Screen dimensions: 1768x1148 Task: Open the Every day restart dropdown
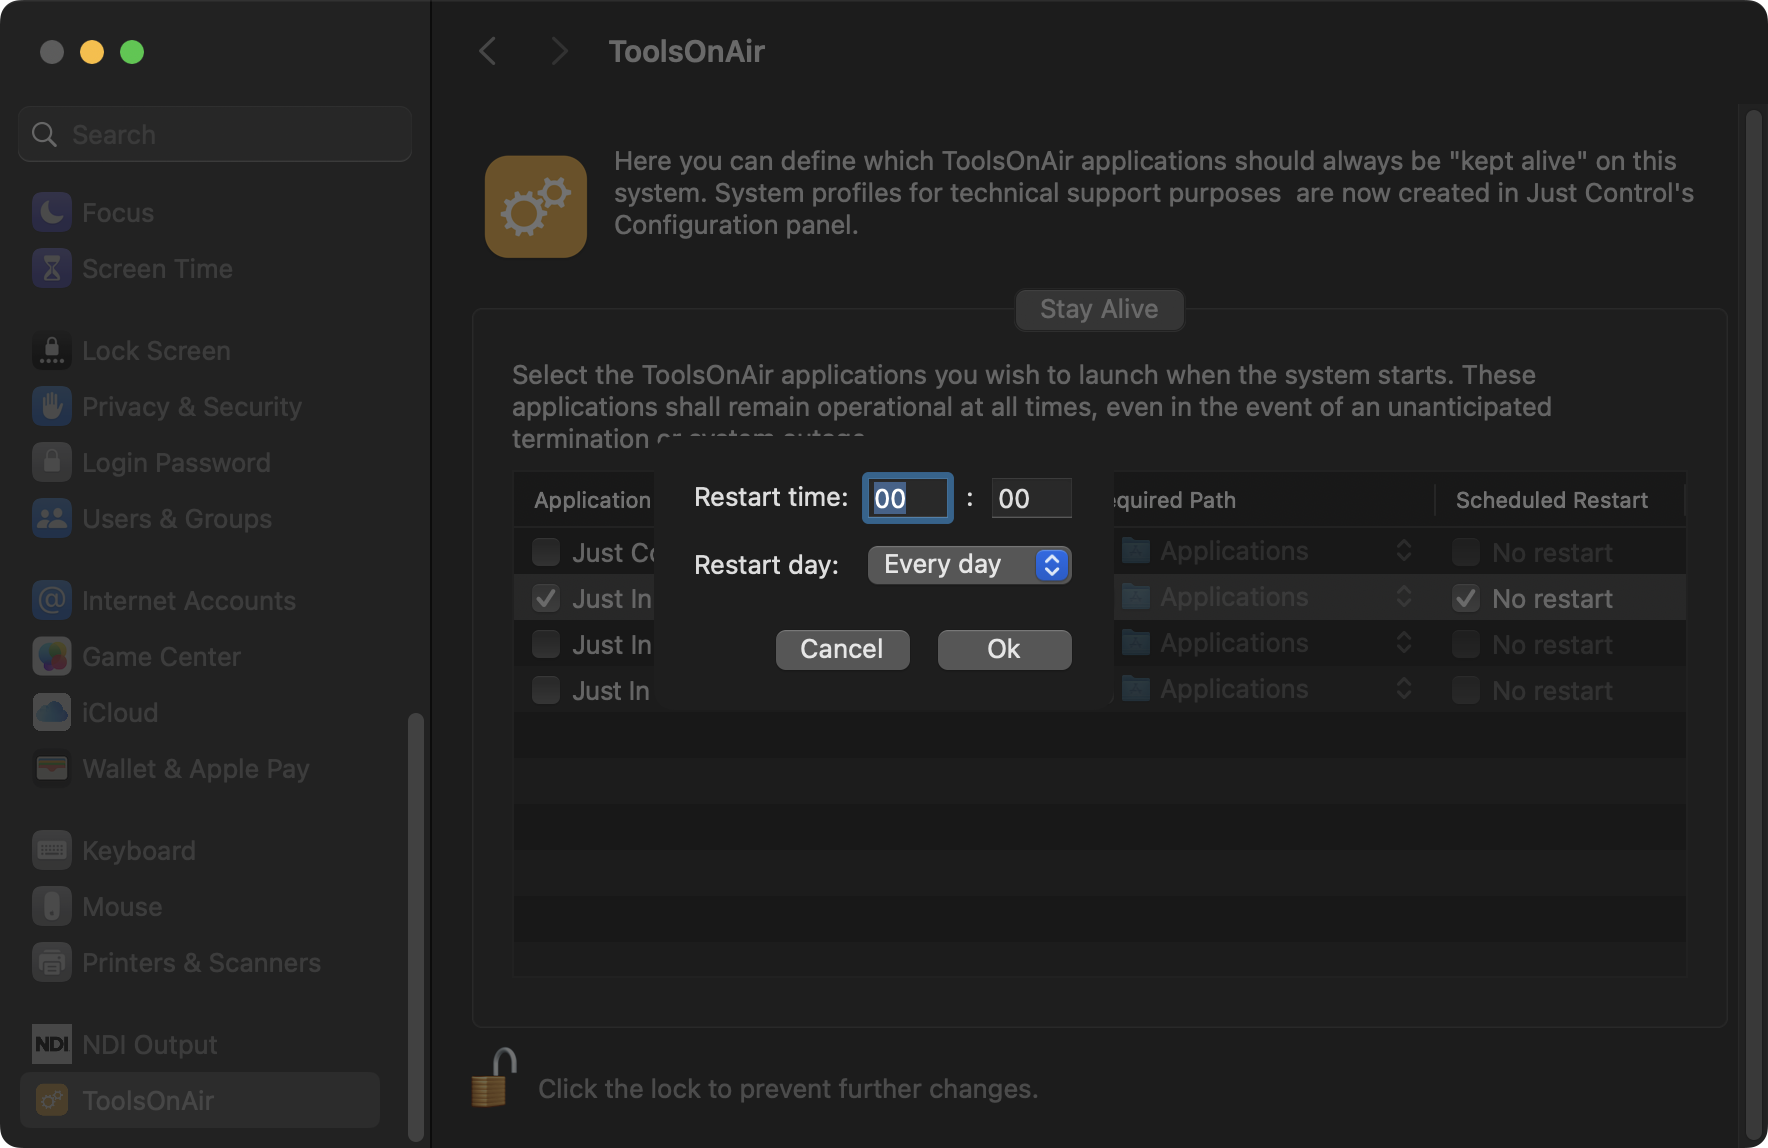969,564
